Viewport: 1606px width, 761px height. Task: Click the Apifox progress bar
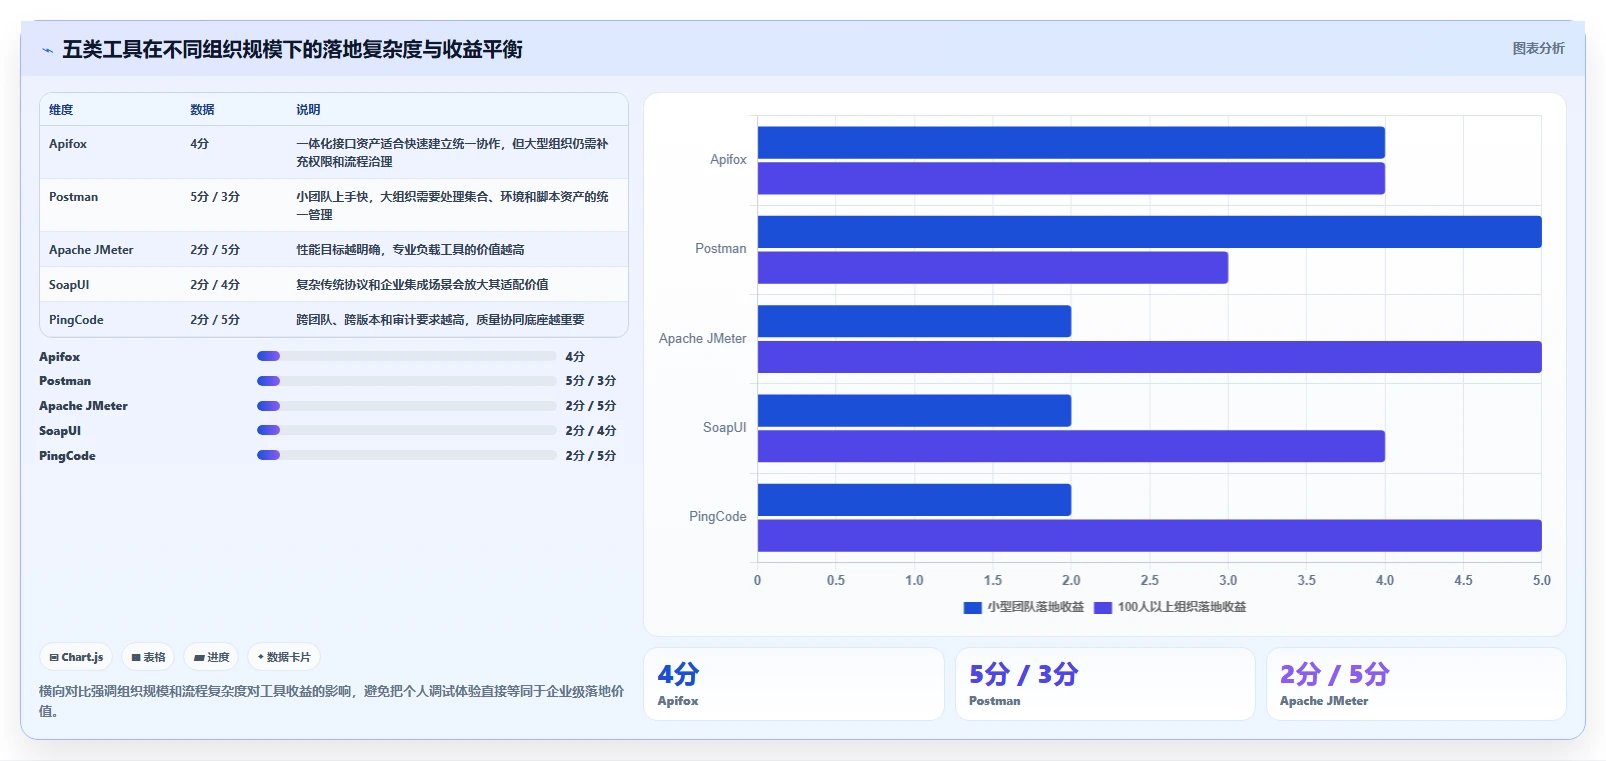click(x=406, y=356)
